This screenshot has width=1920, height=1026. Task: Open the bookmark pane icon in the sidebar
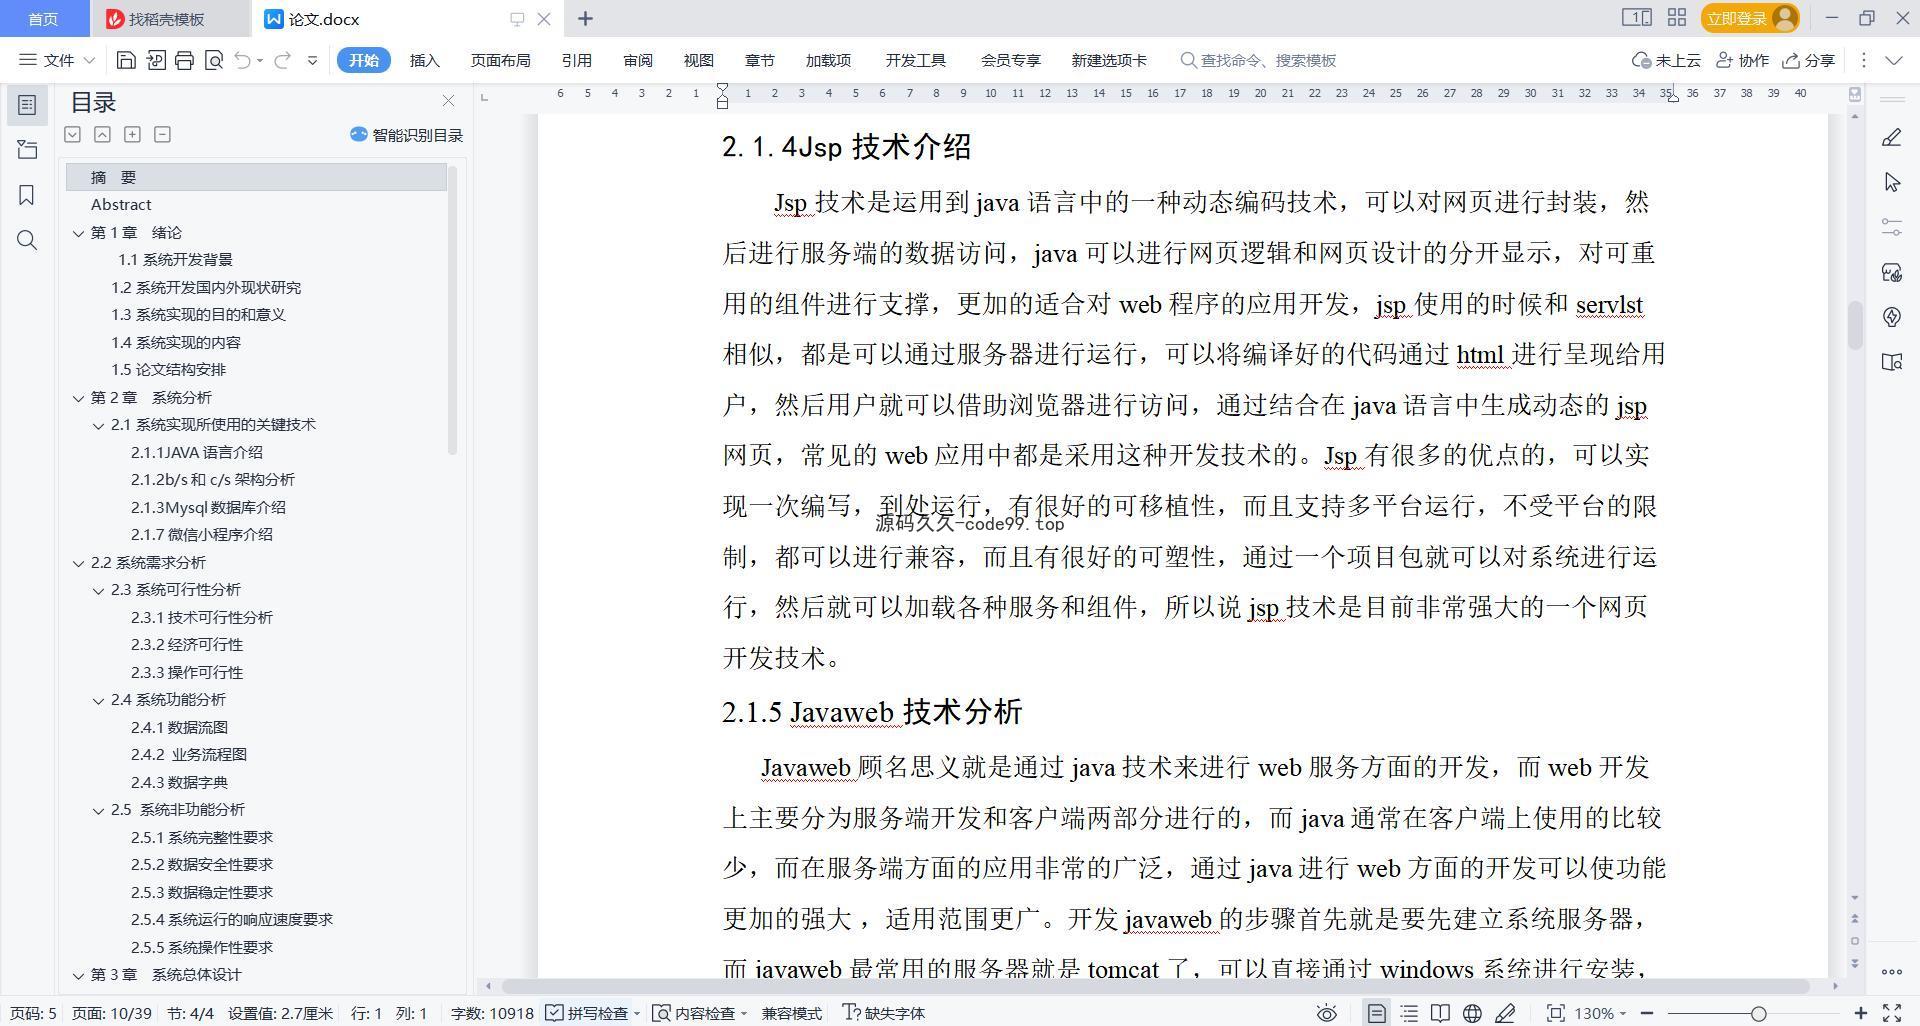tap(27, 195)
